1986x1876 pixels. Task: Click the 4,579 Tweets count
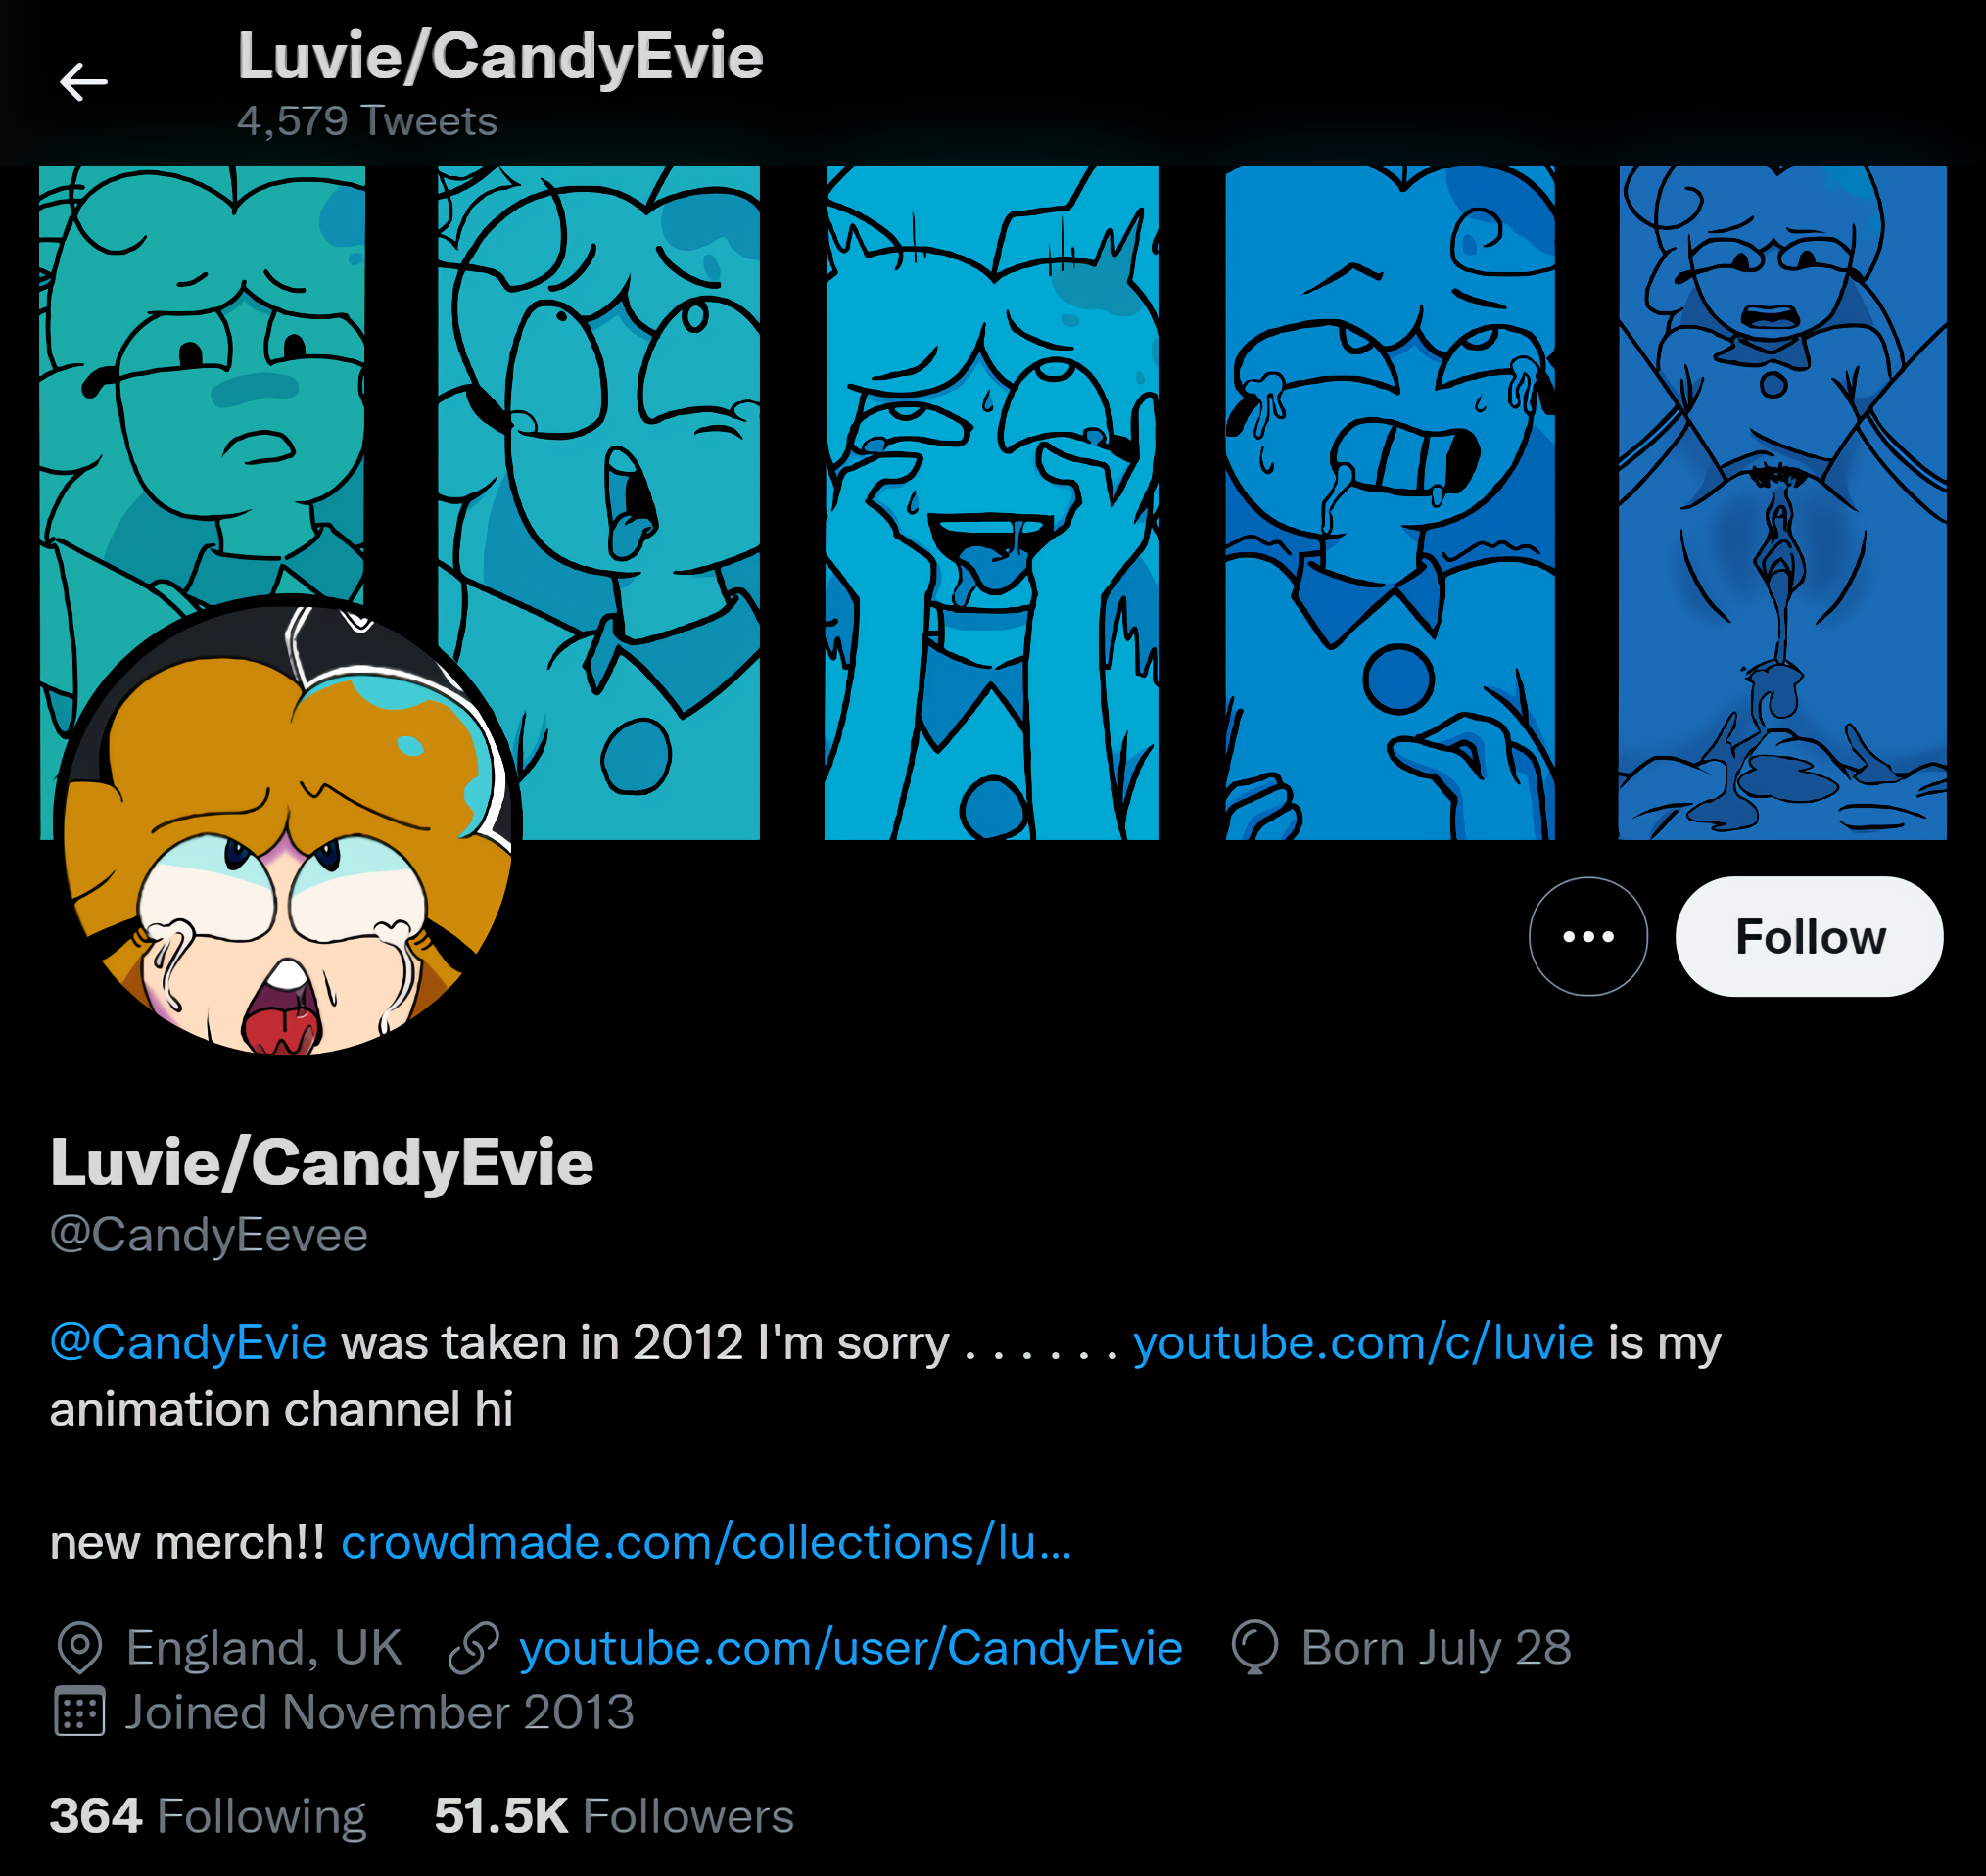point(367,121)
